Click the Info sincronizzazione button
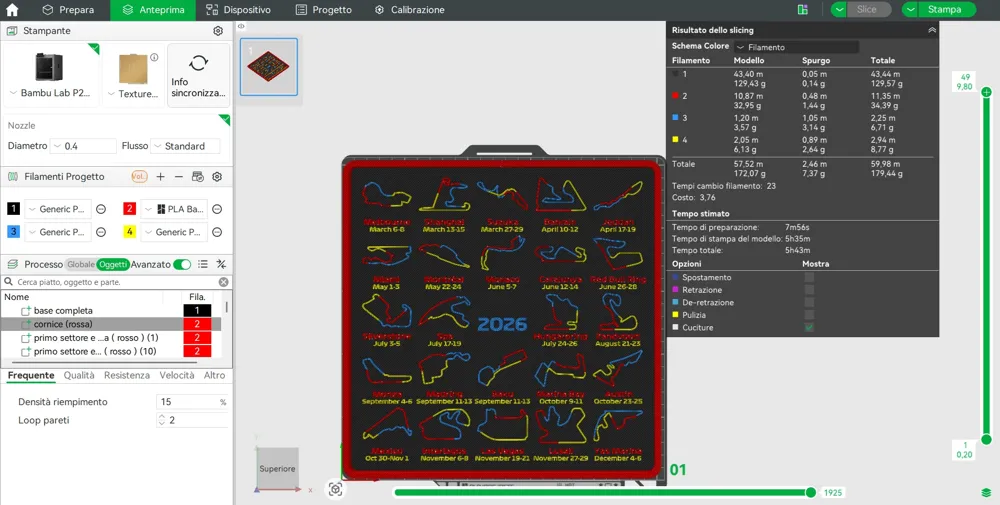The width and height of the screenshot is (1000, 505). (198, 75)
